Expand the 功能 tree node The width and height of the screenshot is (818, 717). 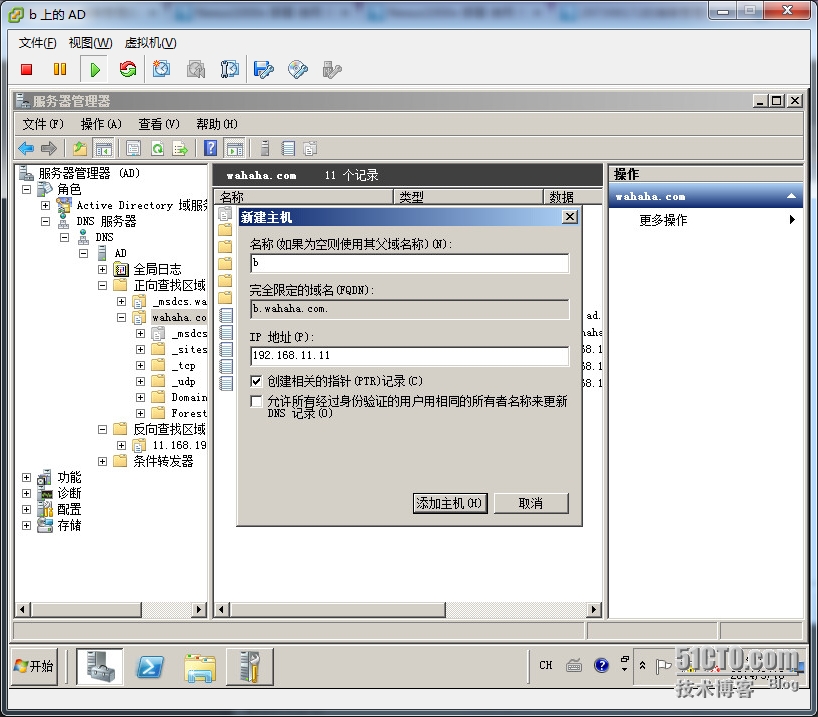pyautogui.click(x=26, y=477)
